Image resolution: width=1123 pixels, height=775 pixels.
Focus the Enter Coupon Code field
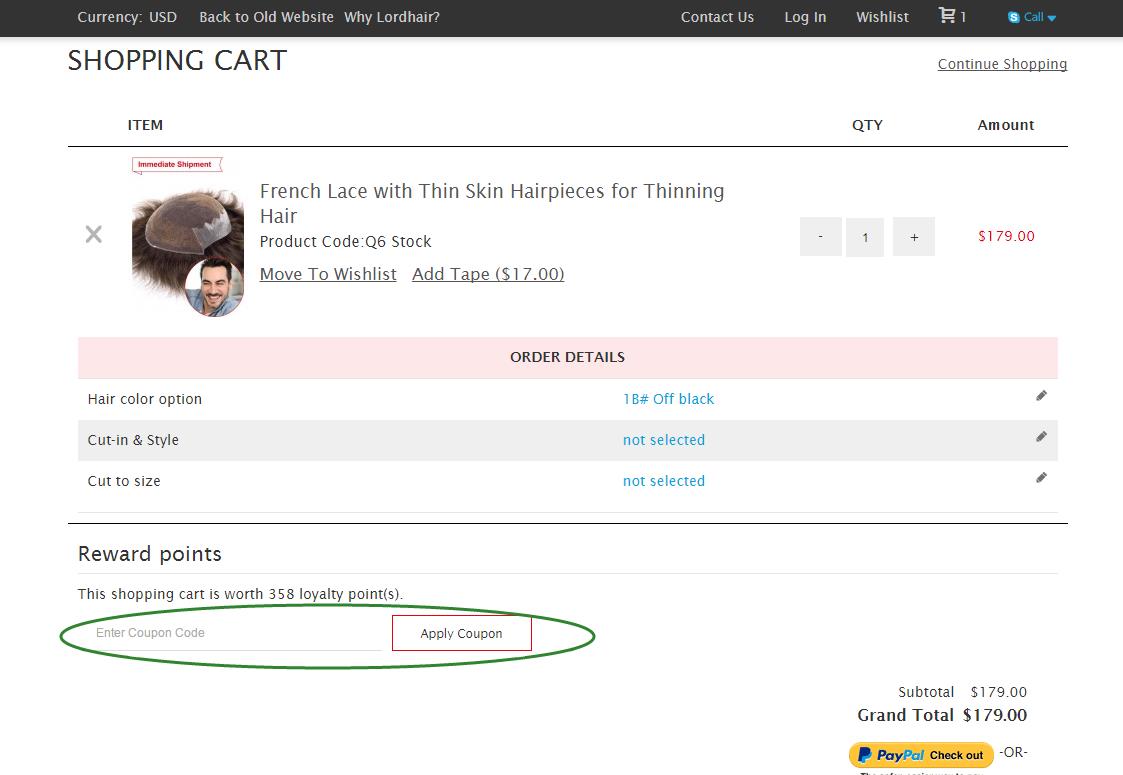click(x=235, y=633)
